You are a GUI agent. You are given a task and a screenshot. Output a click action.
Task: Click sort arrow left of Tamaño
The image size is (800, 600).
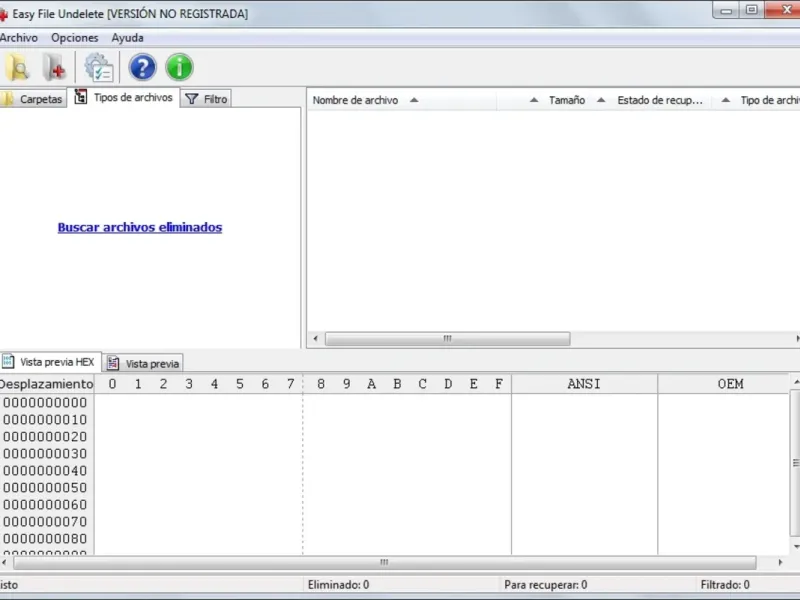point(534,100)
